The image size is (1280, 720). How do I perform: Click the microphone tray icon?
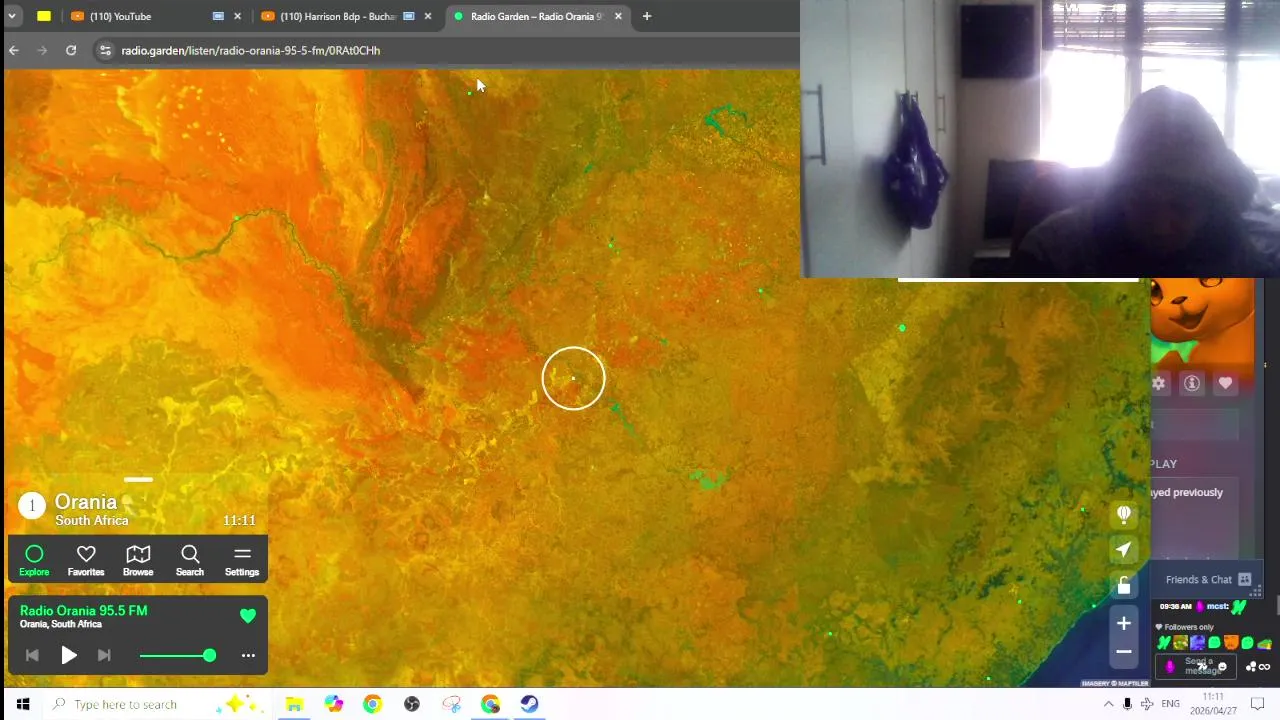1128,704
